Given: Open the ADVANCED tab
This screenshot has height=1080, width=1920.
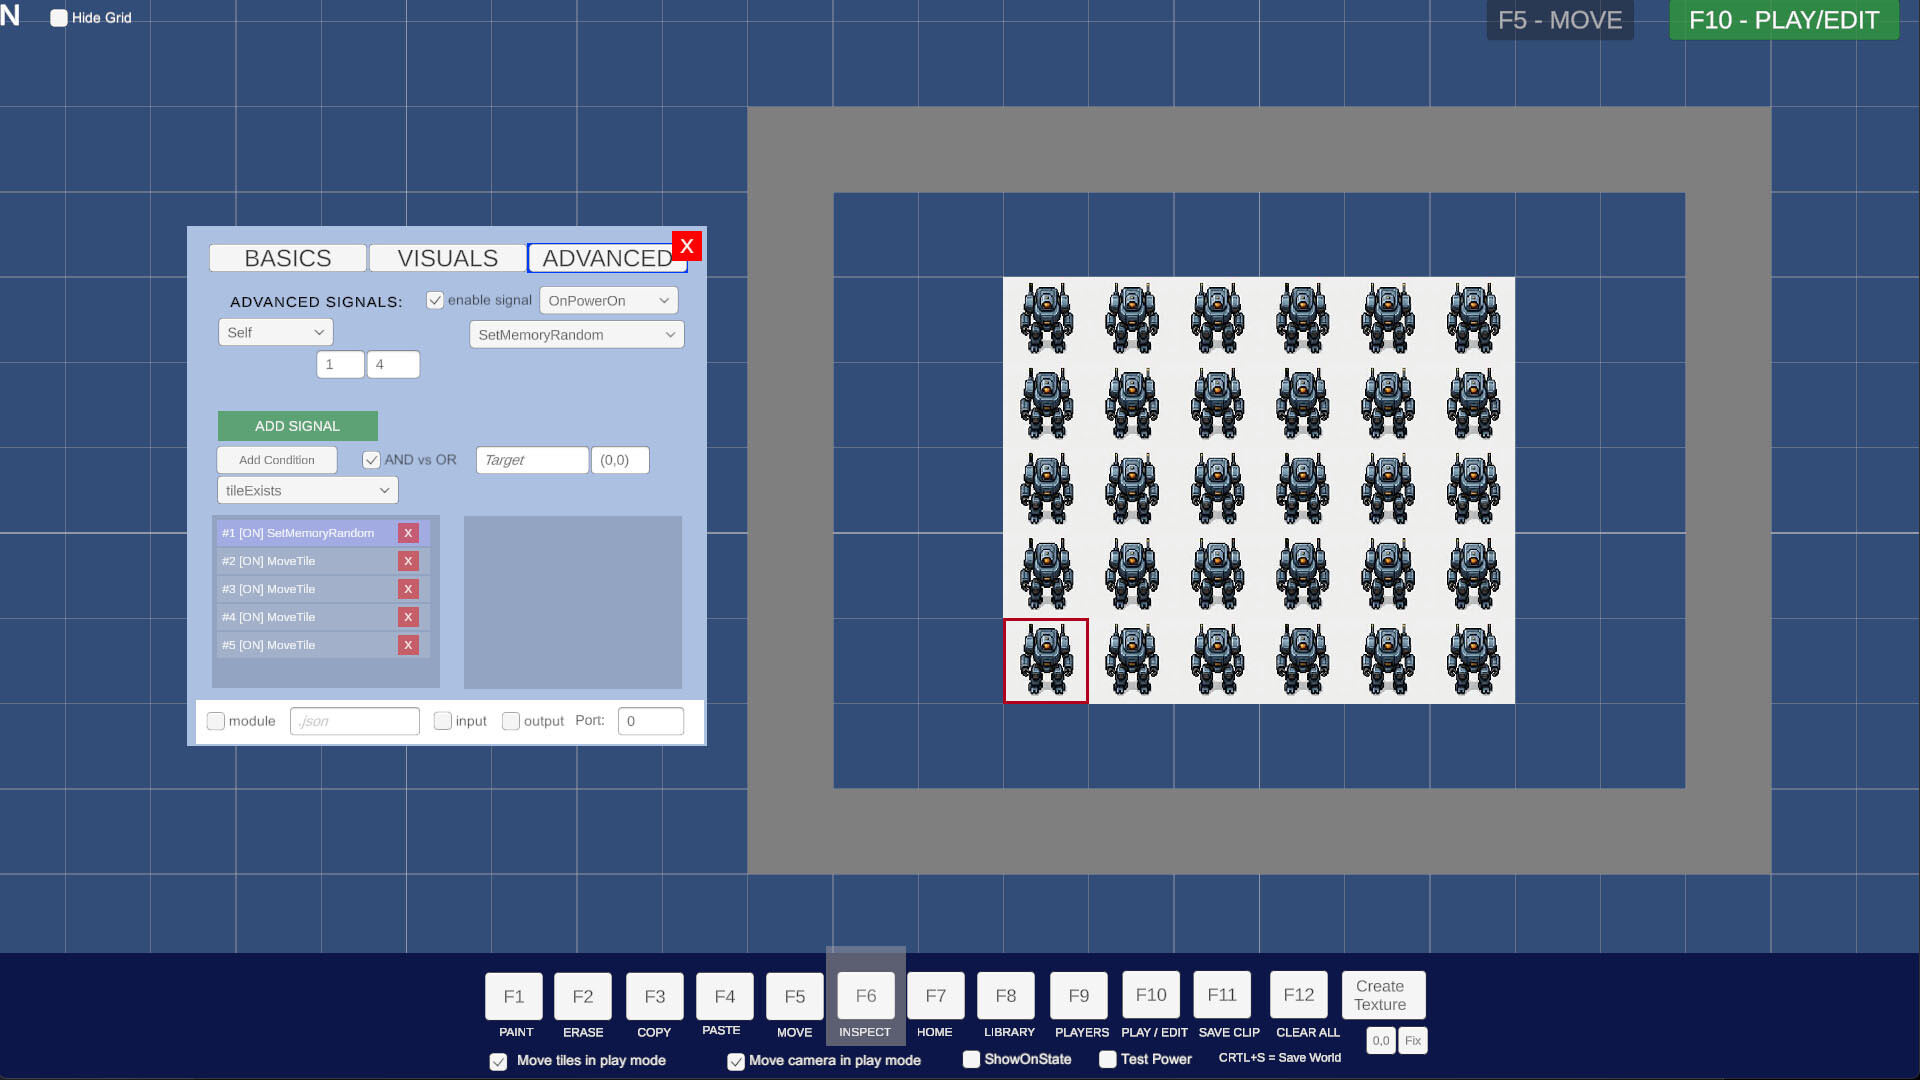Looking at the screenshot, I should 607,258.
